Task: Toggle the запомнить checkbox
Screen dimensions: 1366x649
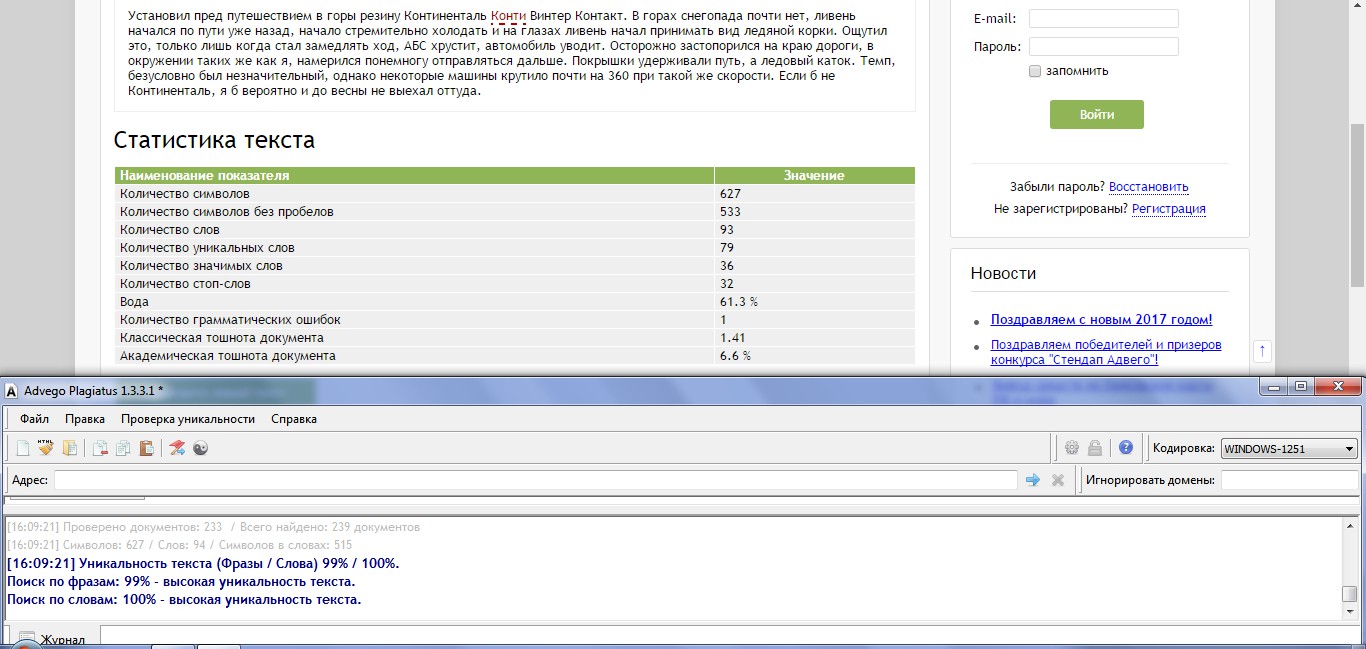Action: coord(1035,71)
